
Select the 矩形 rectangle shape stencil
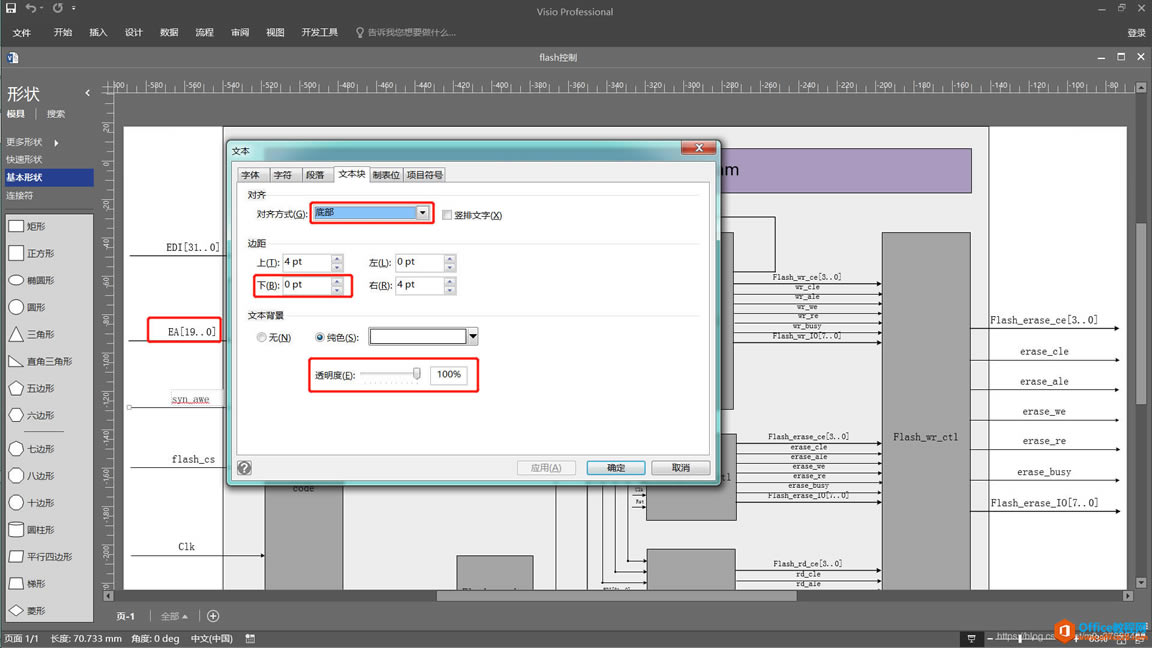[x=16, y=227]
